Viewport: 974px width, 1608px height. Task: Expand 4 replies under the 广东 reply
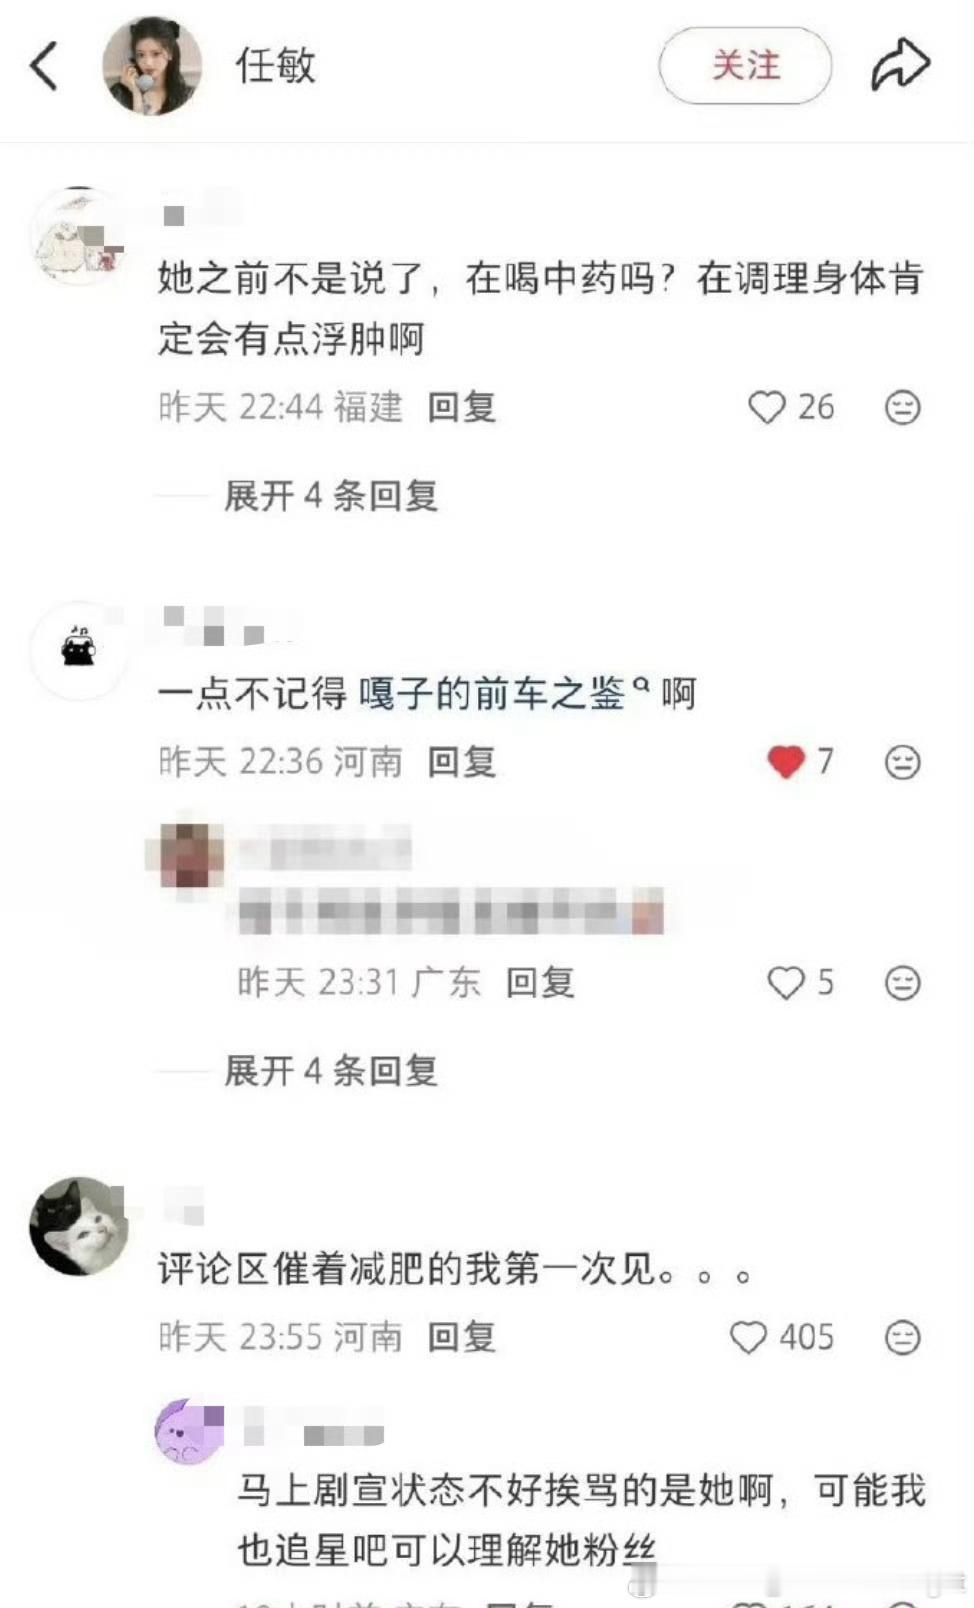point(331,1070)
